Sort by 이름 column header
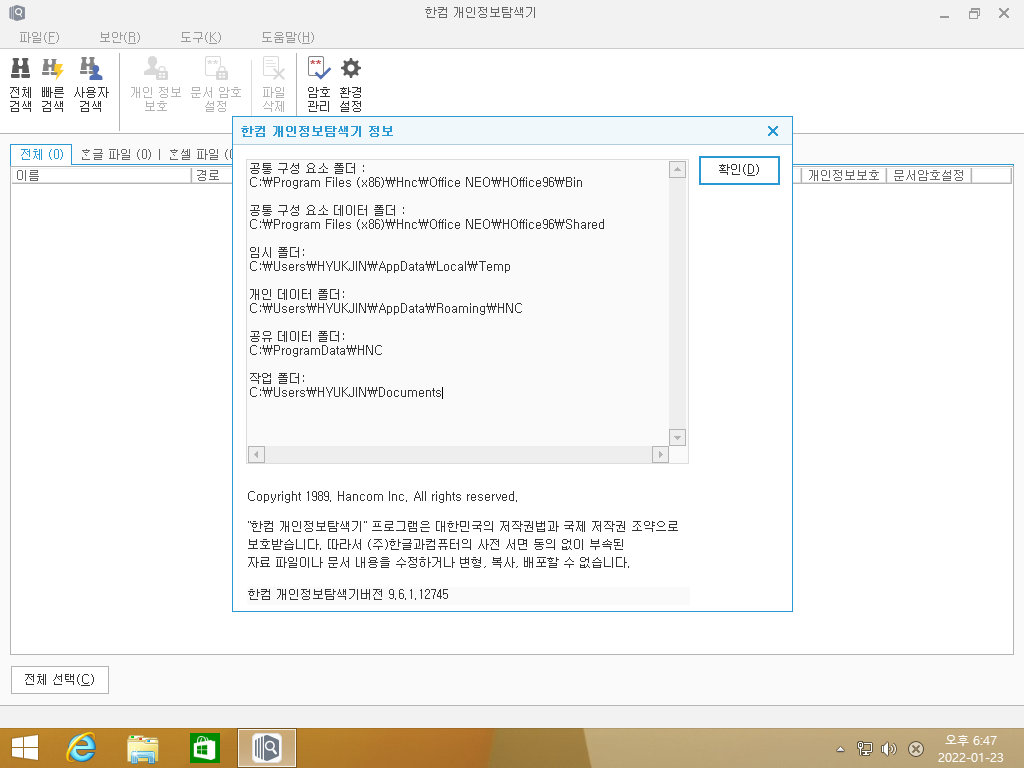The image size is (1024, 768). (101, 175)
